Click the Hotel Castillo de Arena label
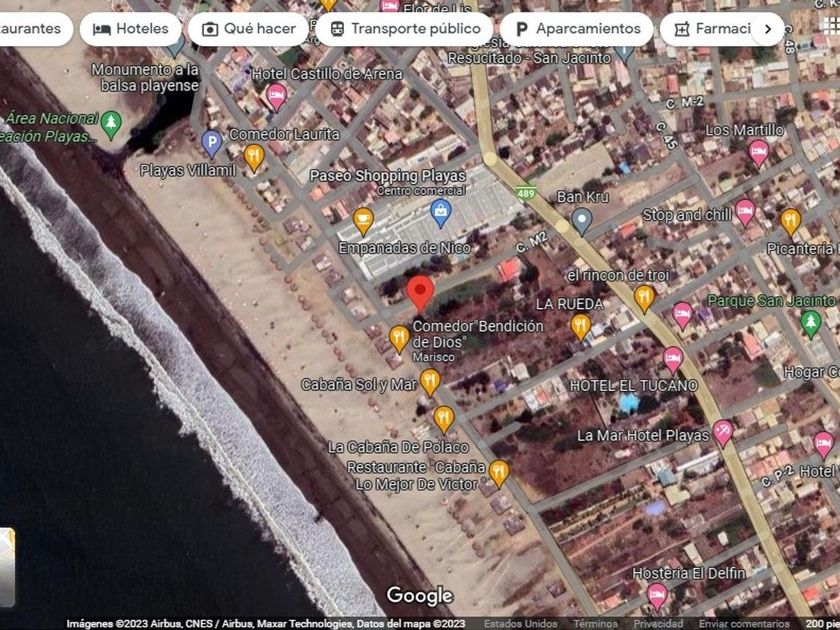Screen dimensions: 840x630 coord(327,74)
